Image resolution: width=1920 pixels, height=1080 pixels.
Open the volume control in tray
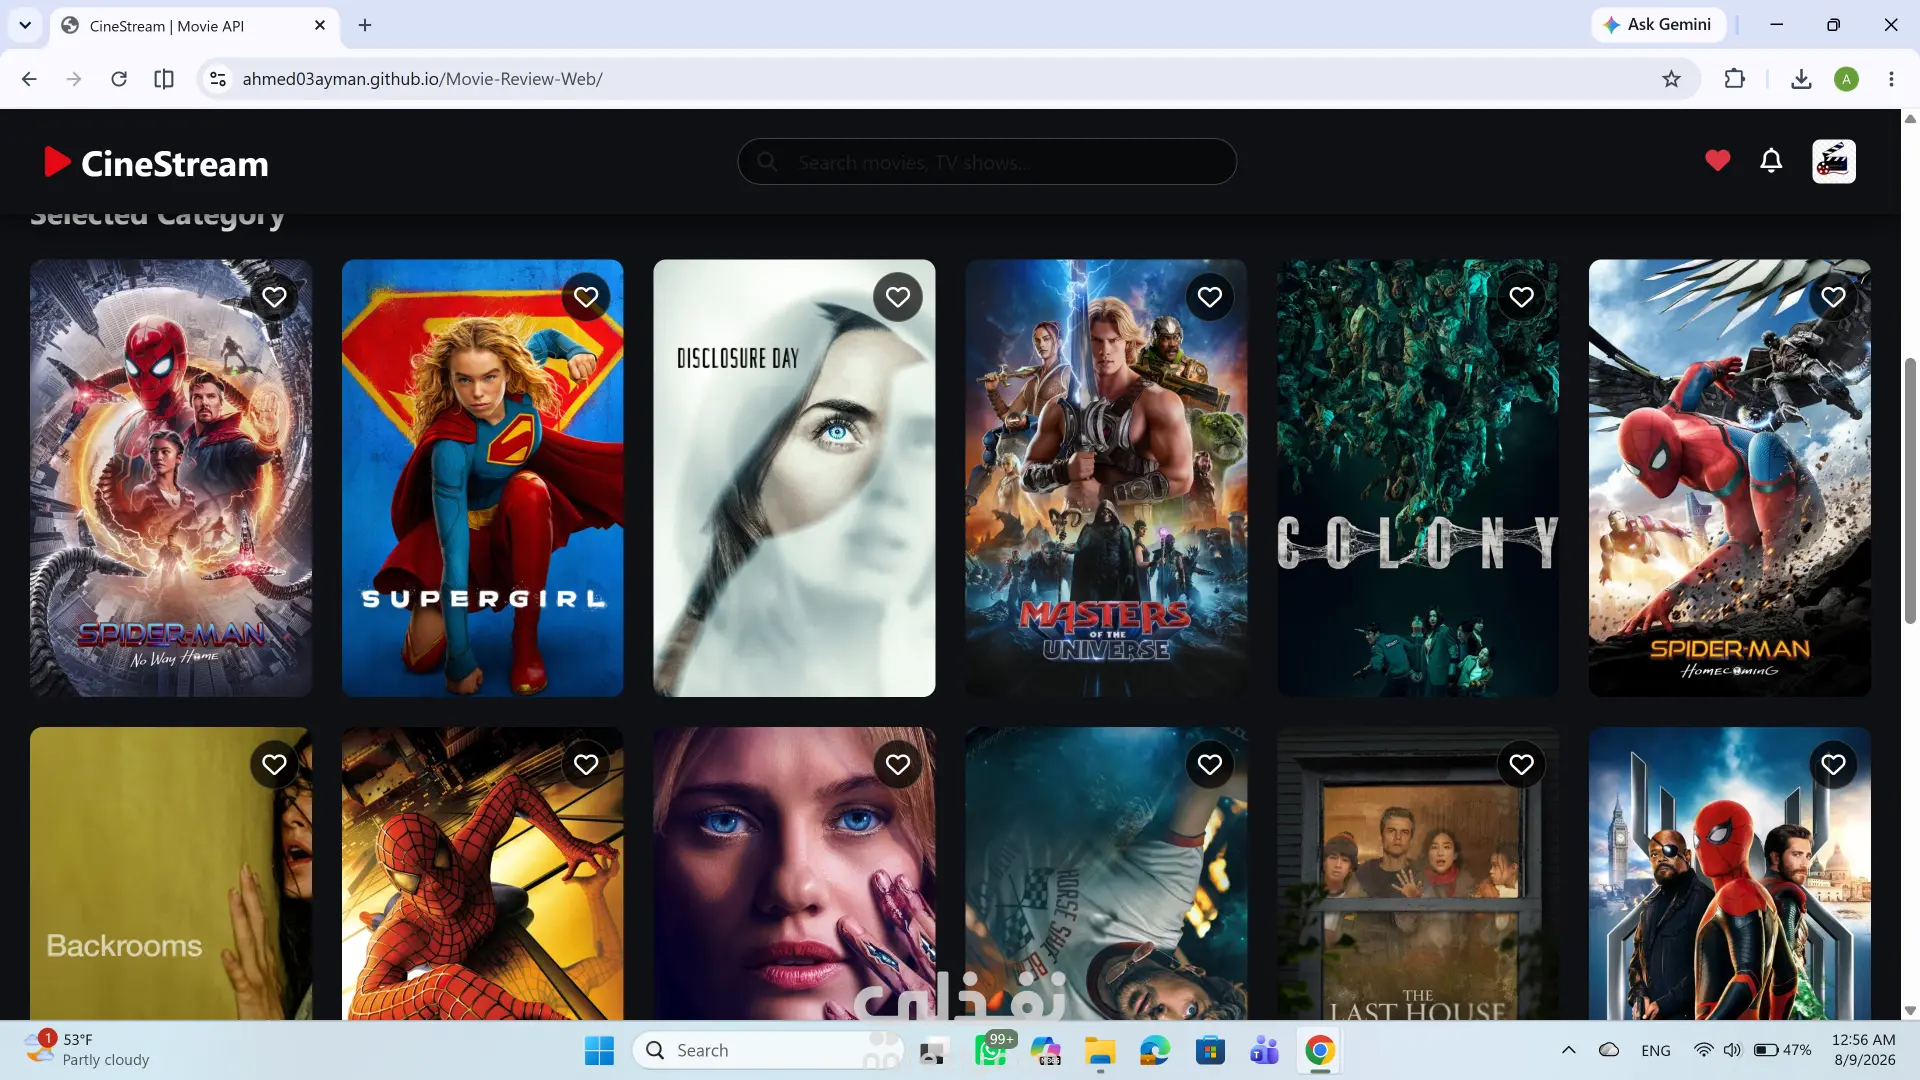1732,1050
